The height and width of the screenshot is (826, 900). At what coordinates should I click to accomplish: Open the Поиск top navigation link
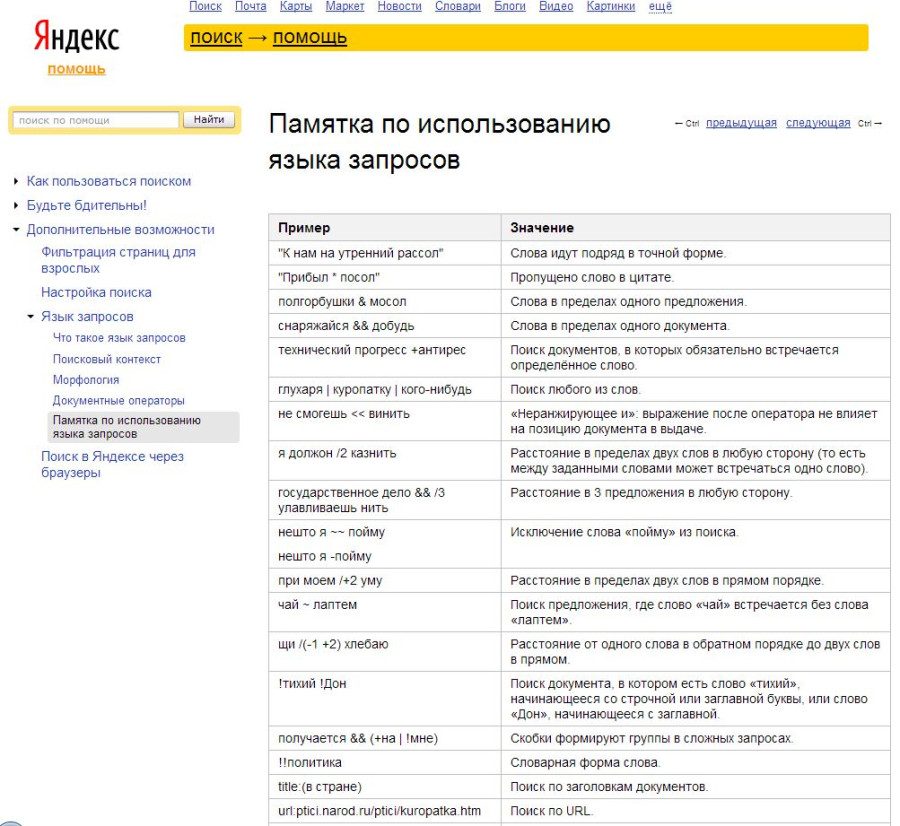point(205,6)
